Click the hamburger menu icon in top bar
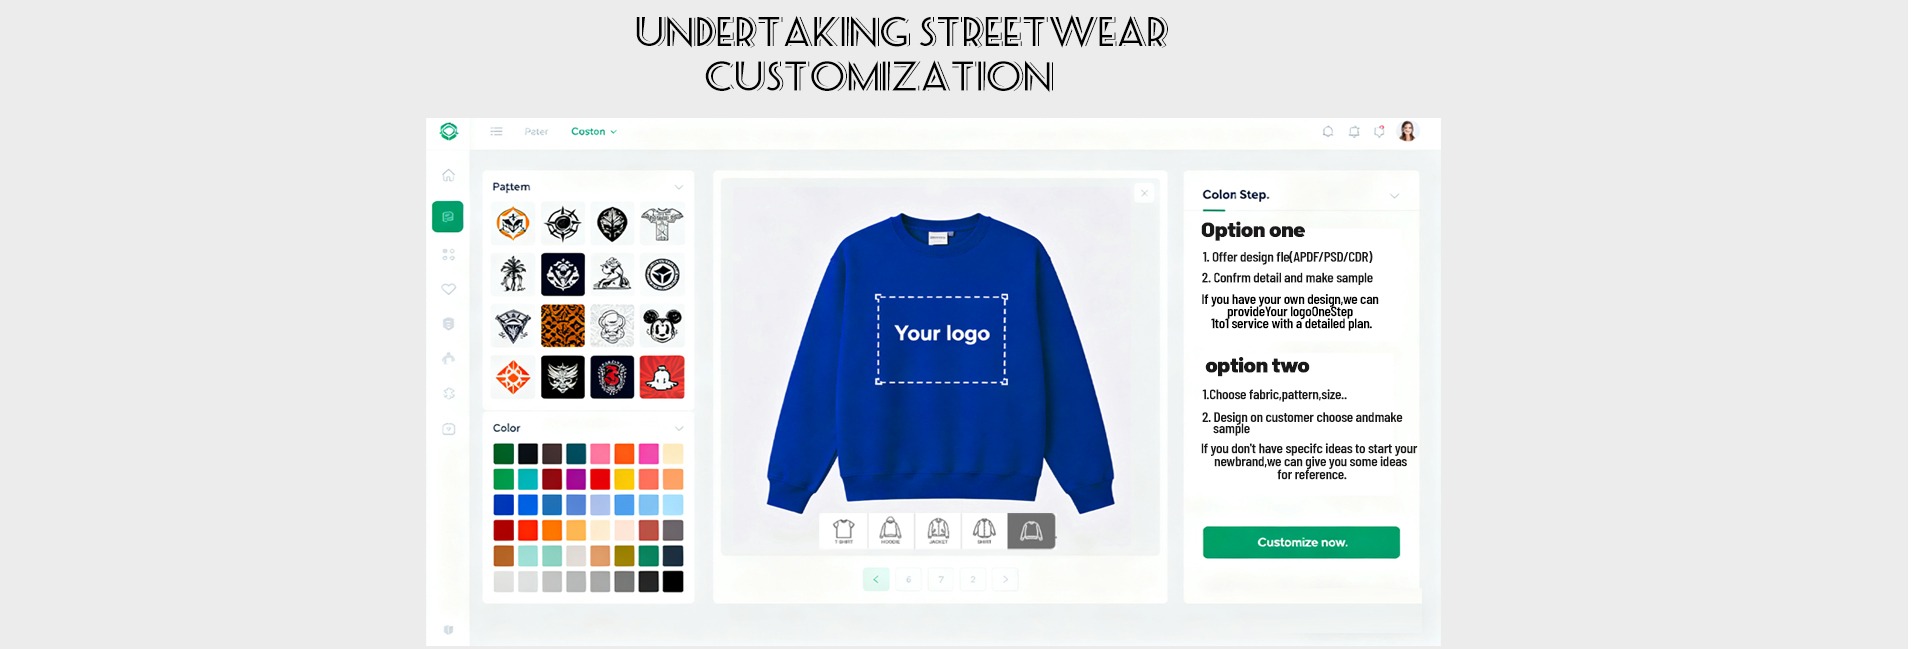Screen dimensions: 1920x649 click(x=496, y=131)
